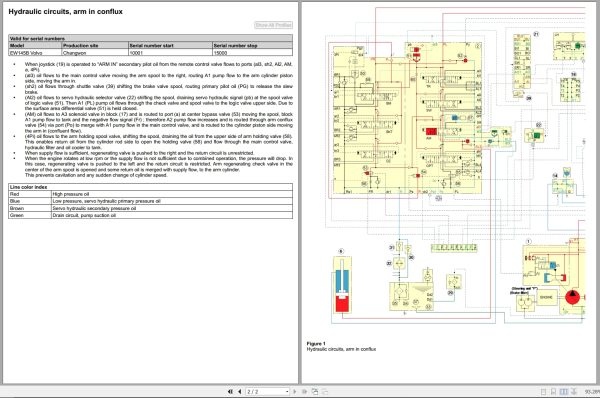The height and width of the screenshot is (398, 600).
Task: Select continuous page view icon
Action: (x=553, y=391)
